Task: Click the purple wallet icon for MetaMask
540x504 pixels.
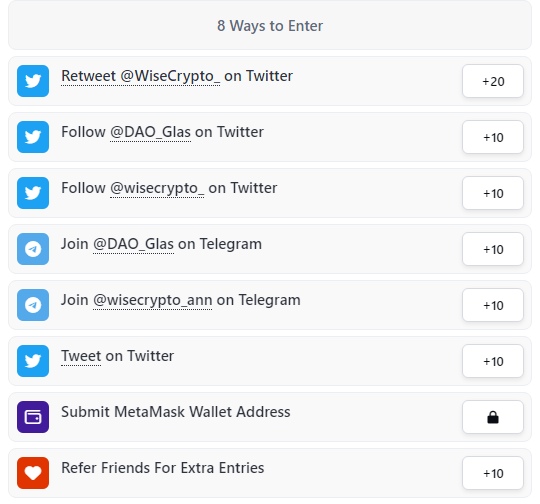Action: [33, 417]
